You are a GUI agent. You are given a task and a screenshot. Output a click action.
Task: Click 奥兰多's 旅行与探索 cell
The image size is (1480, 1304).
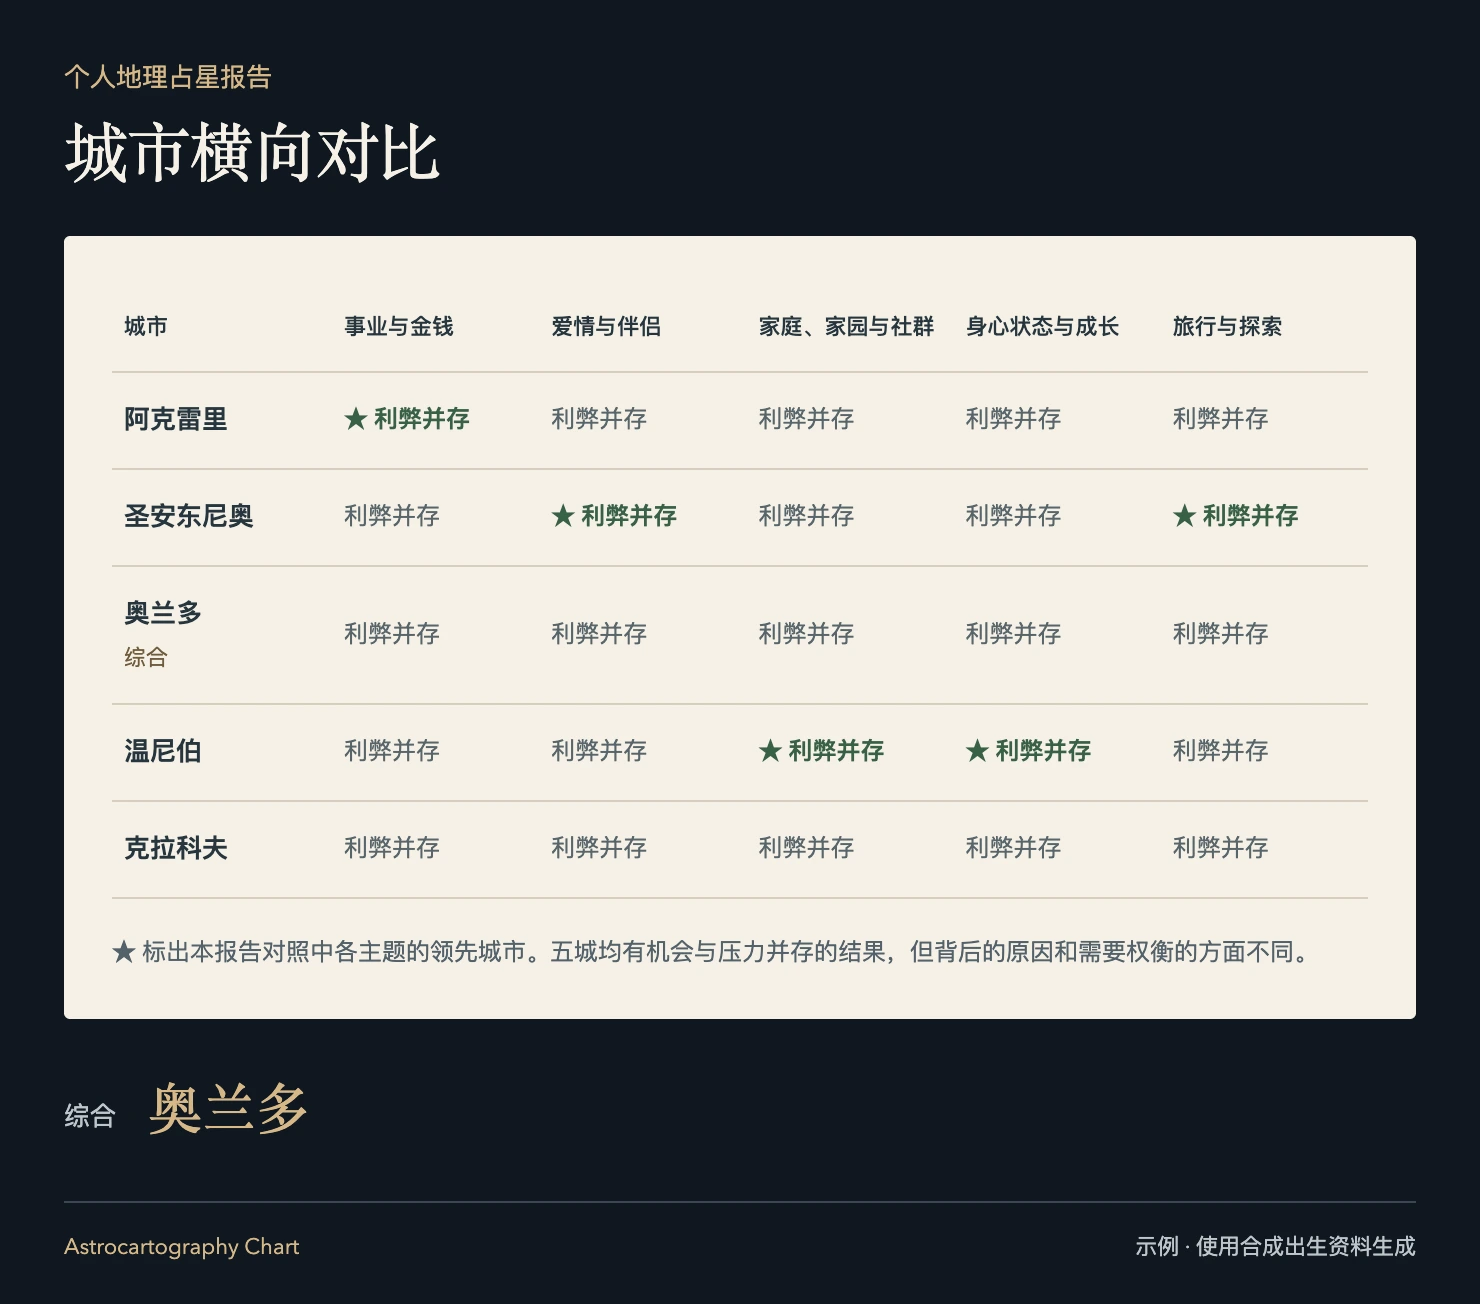[1220, 634]
